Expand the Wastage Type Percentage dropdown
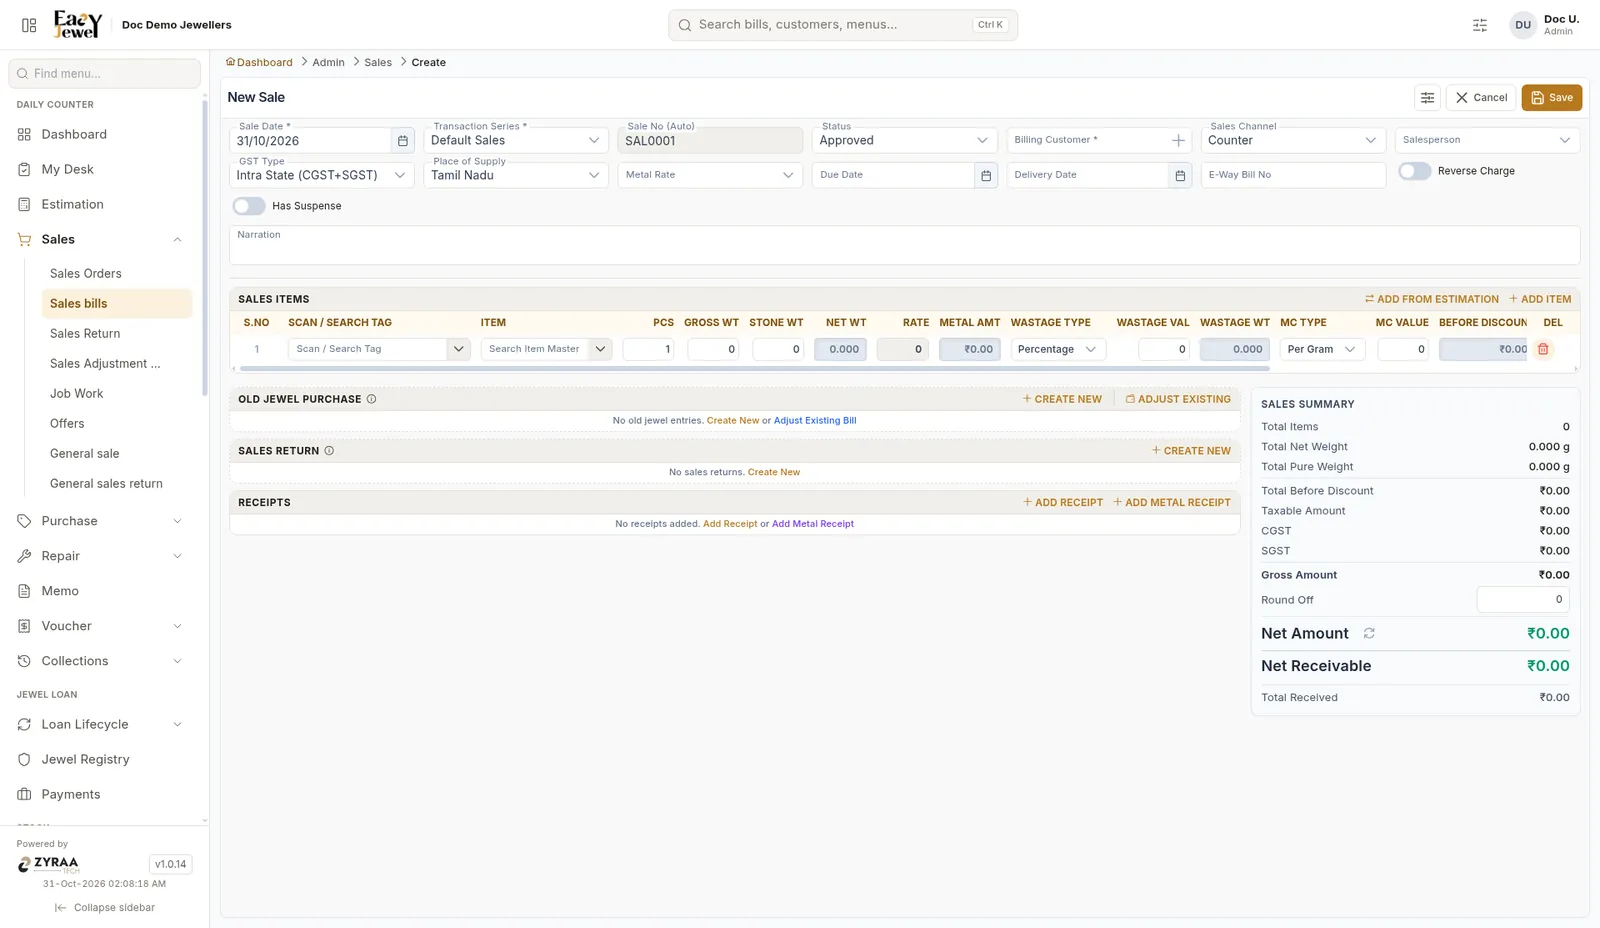This screenshot has width=1600, height=928. coord(1058,349)
